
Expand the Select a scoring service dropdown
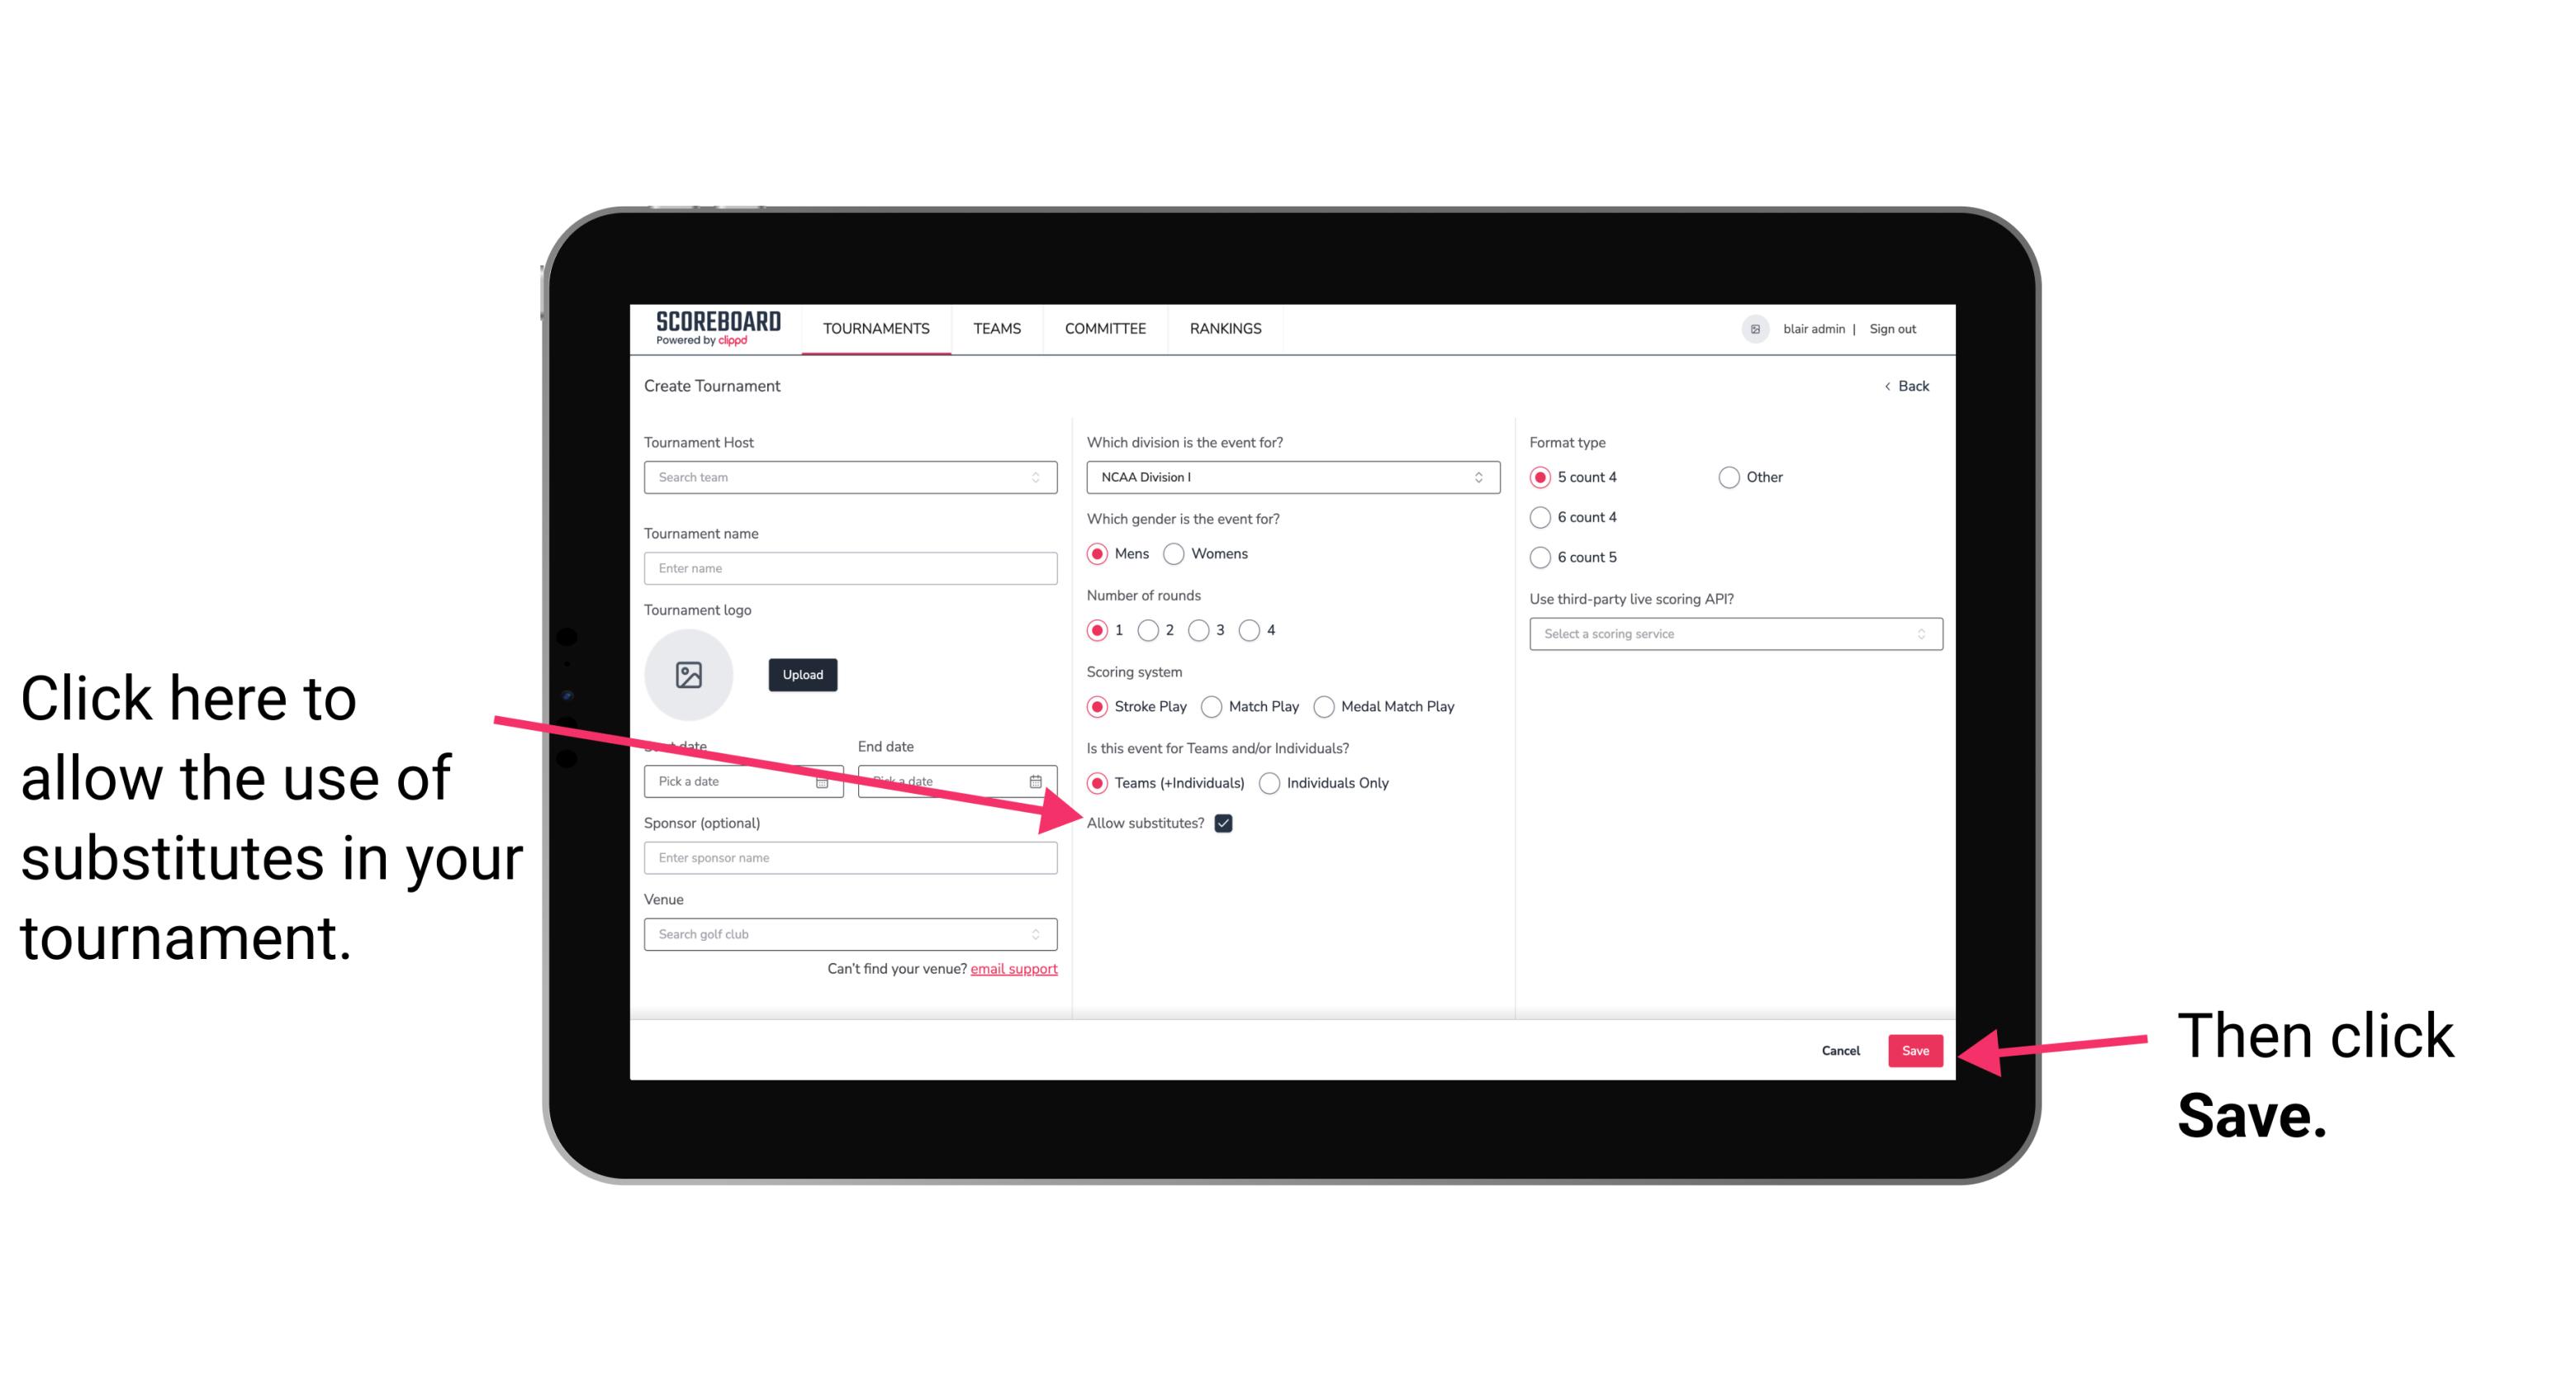click(1729, 634)
